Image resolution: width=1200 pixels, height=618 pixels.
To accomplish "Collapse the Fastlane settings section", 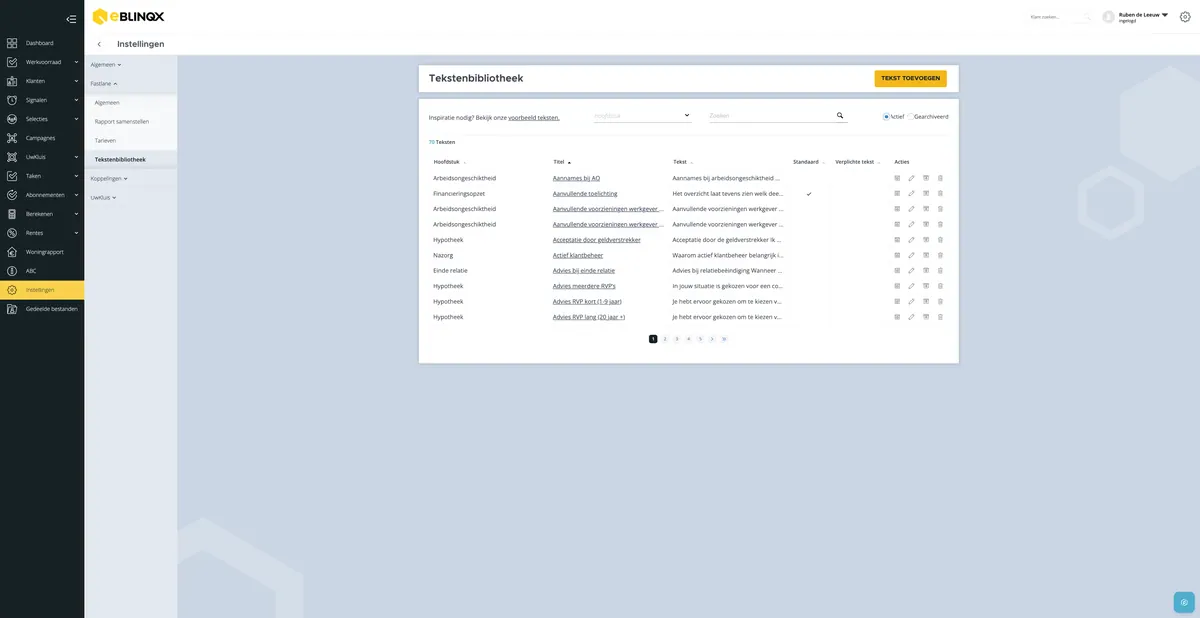I will coord(104,83).
